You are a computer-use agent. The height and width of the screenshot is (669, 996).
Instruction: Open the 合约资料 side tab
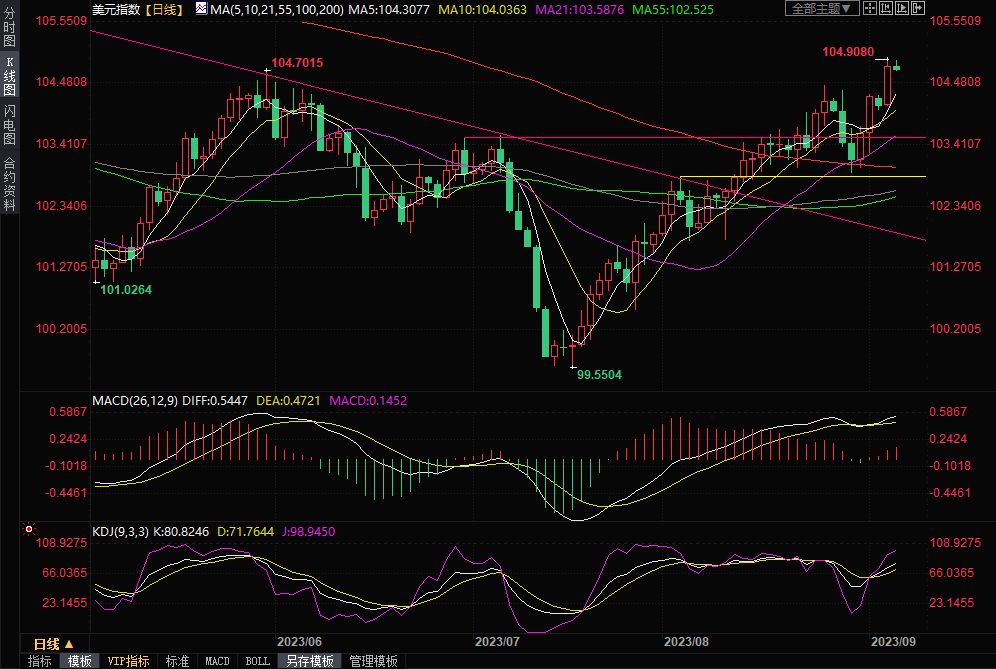9,183
